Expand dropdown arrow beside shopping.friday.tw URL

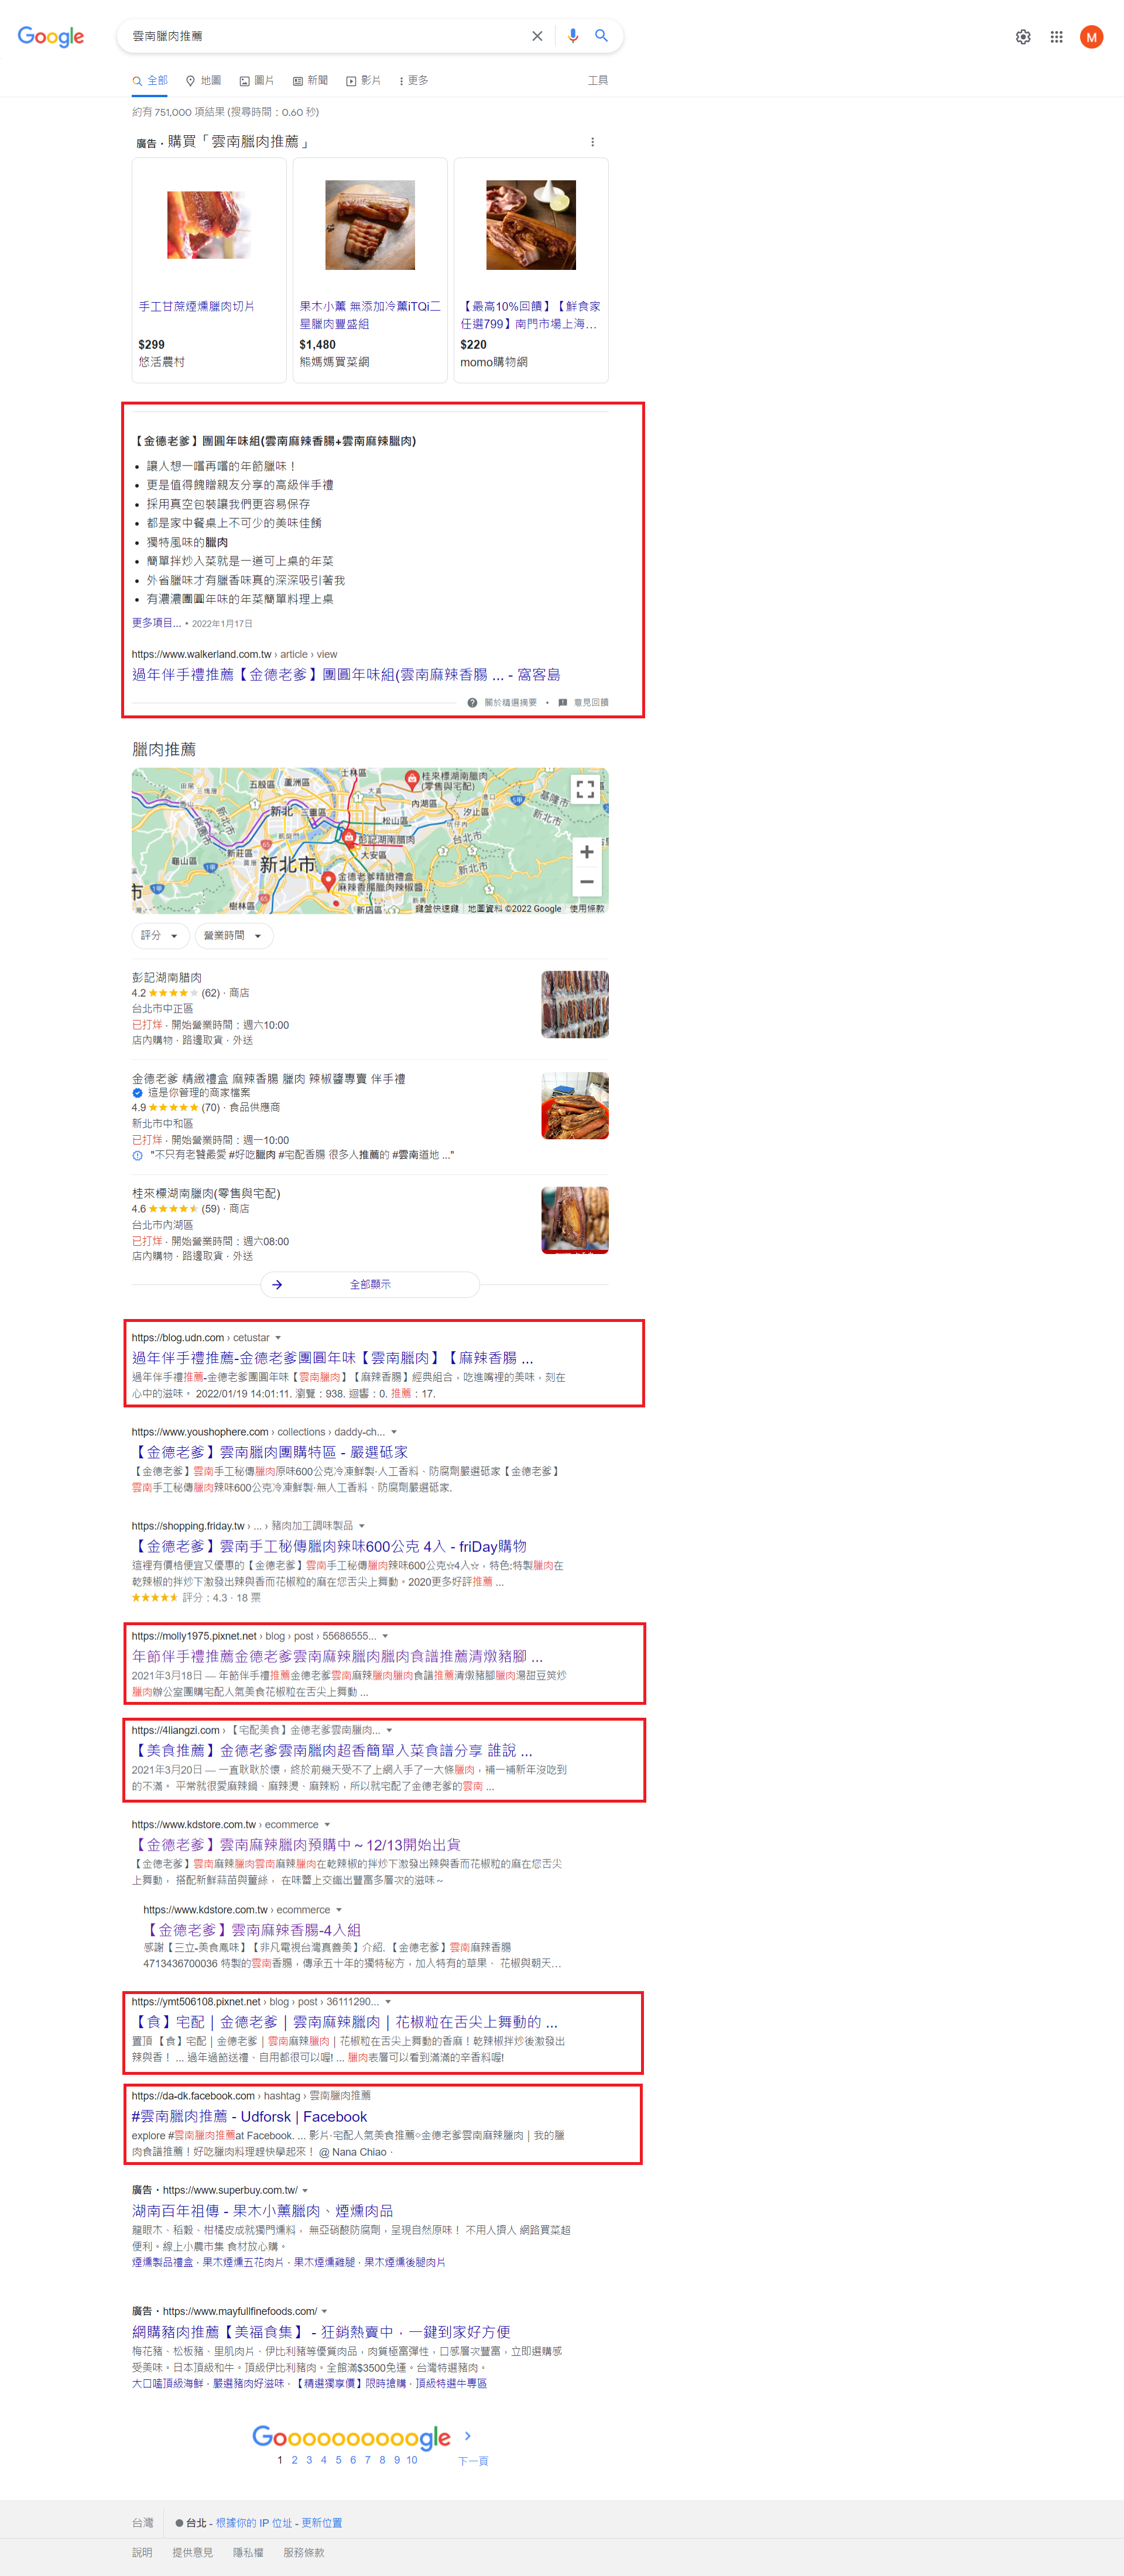(362, 1525)
